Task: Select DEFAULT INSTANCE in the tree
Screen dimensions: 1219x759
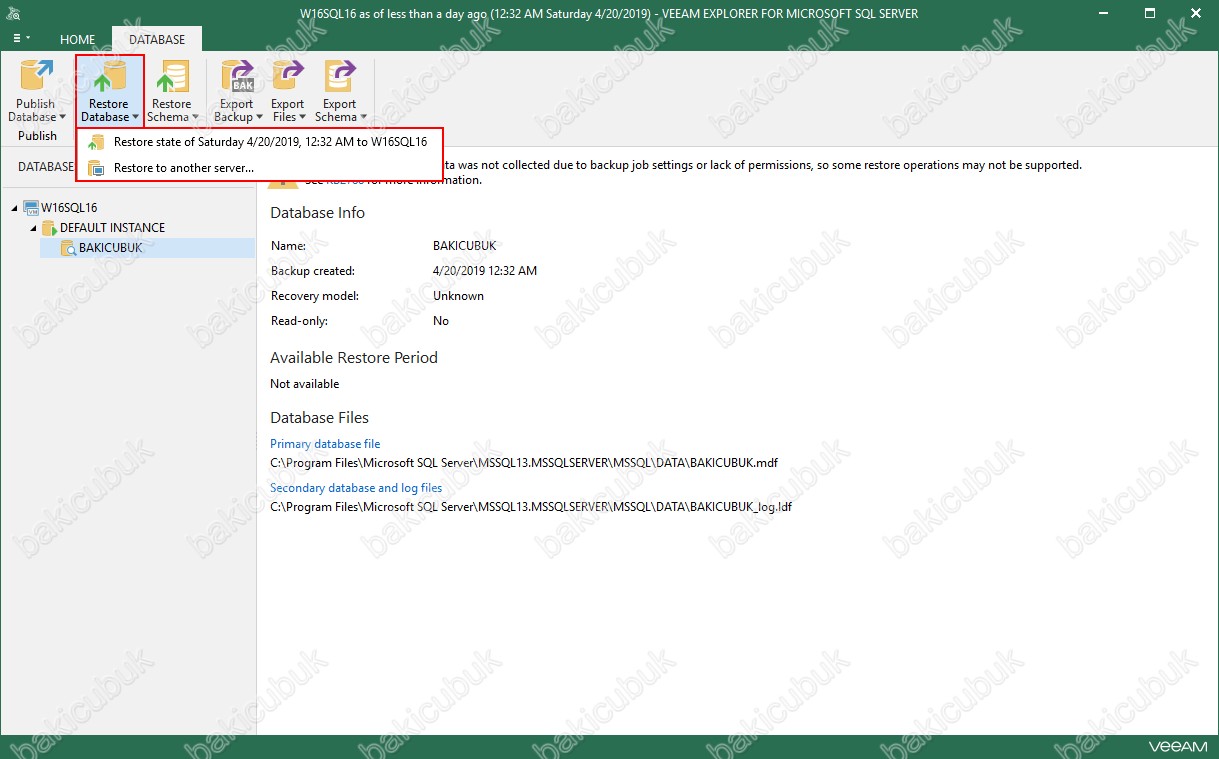Action: point(113,228)
